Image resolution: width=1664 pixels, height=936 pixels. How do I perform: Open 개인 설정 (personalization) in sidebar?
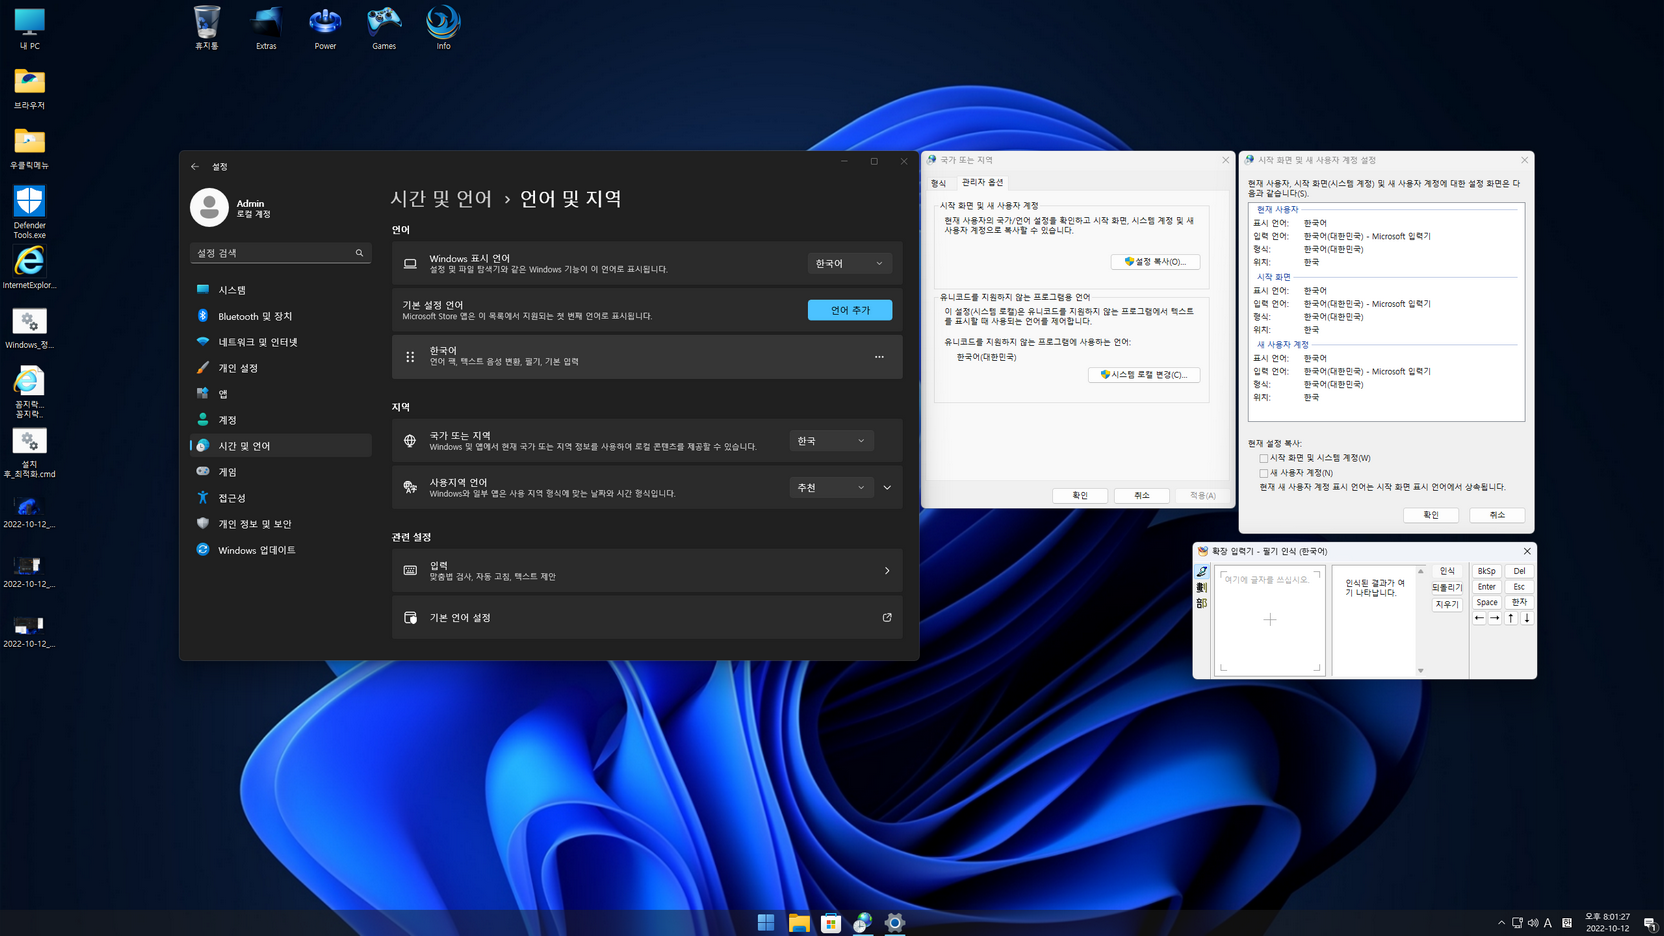click(280, 368)
